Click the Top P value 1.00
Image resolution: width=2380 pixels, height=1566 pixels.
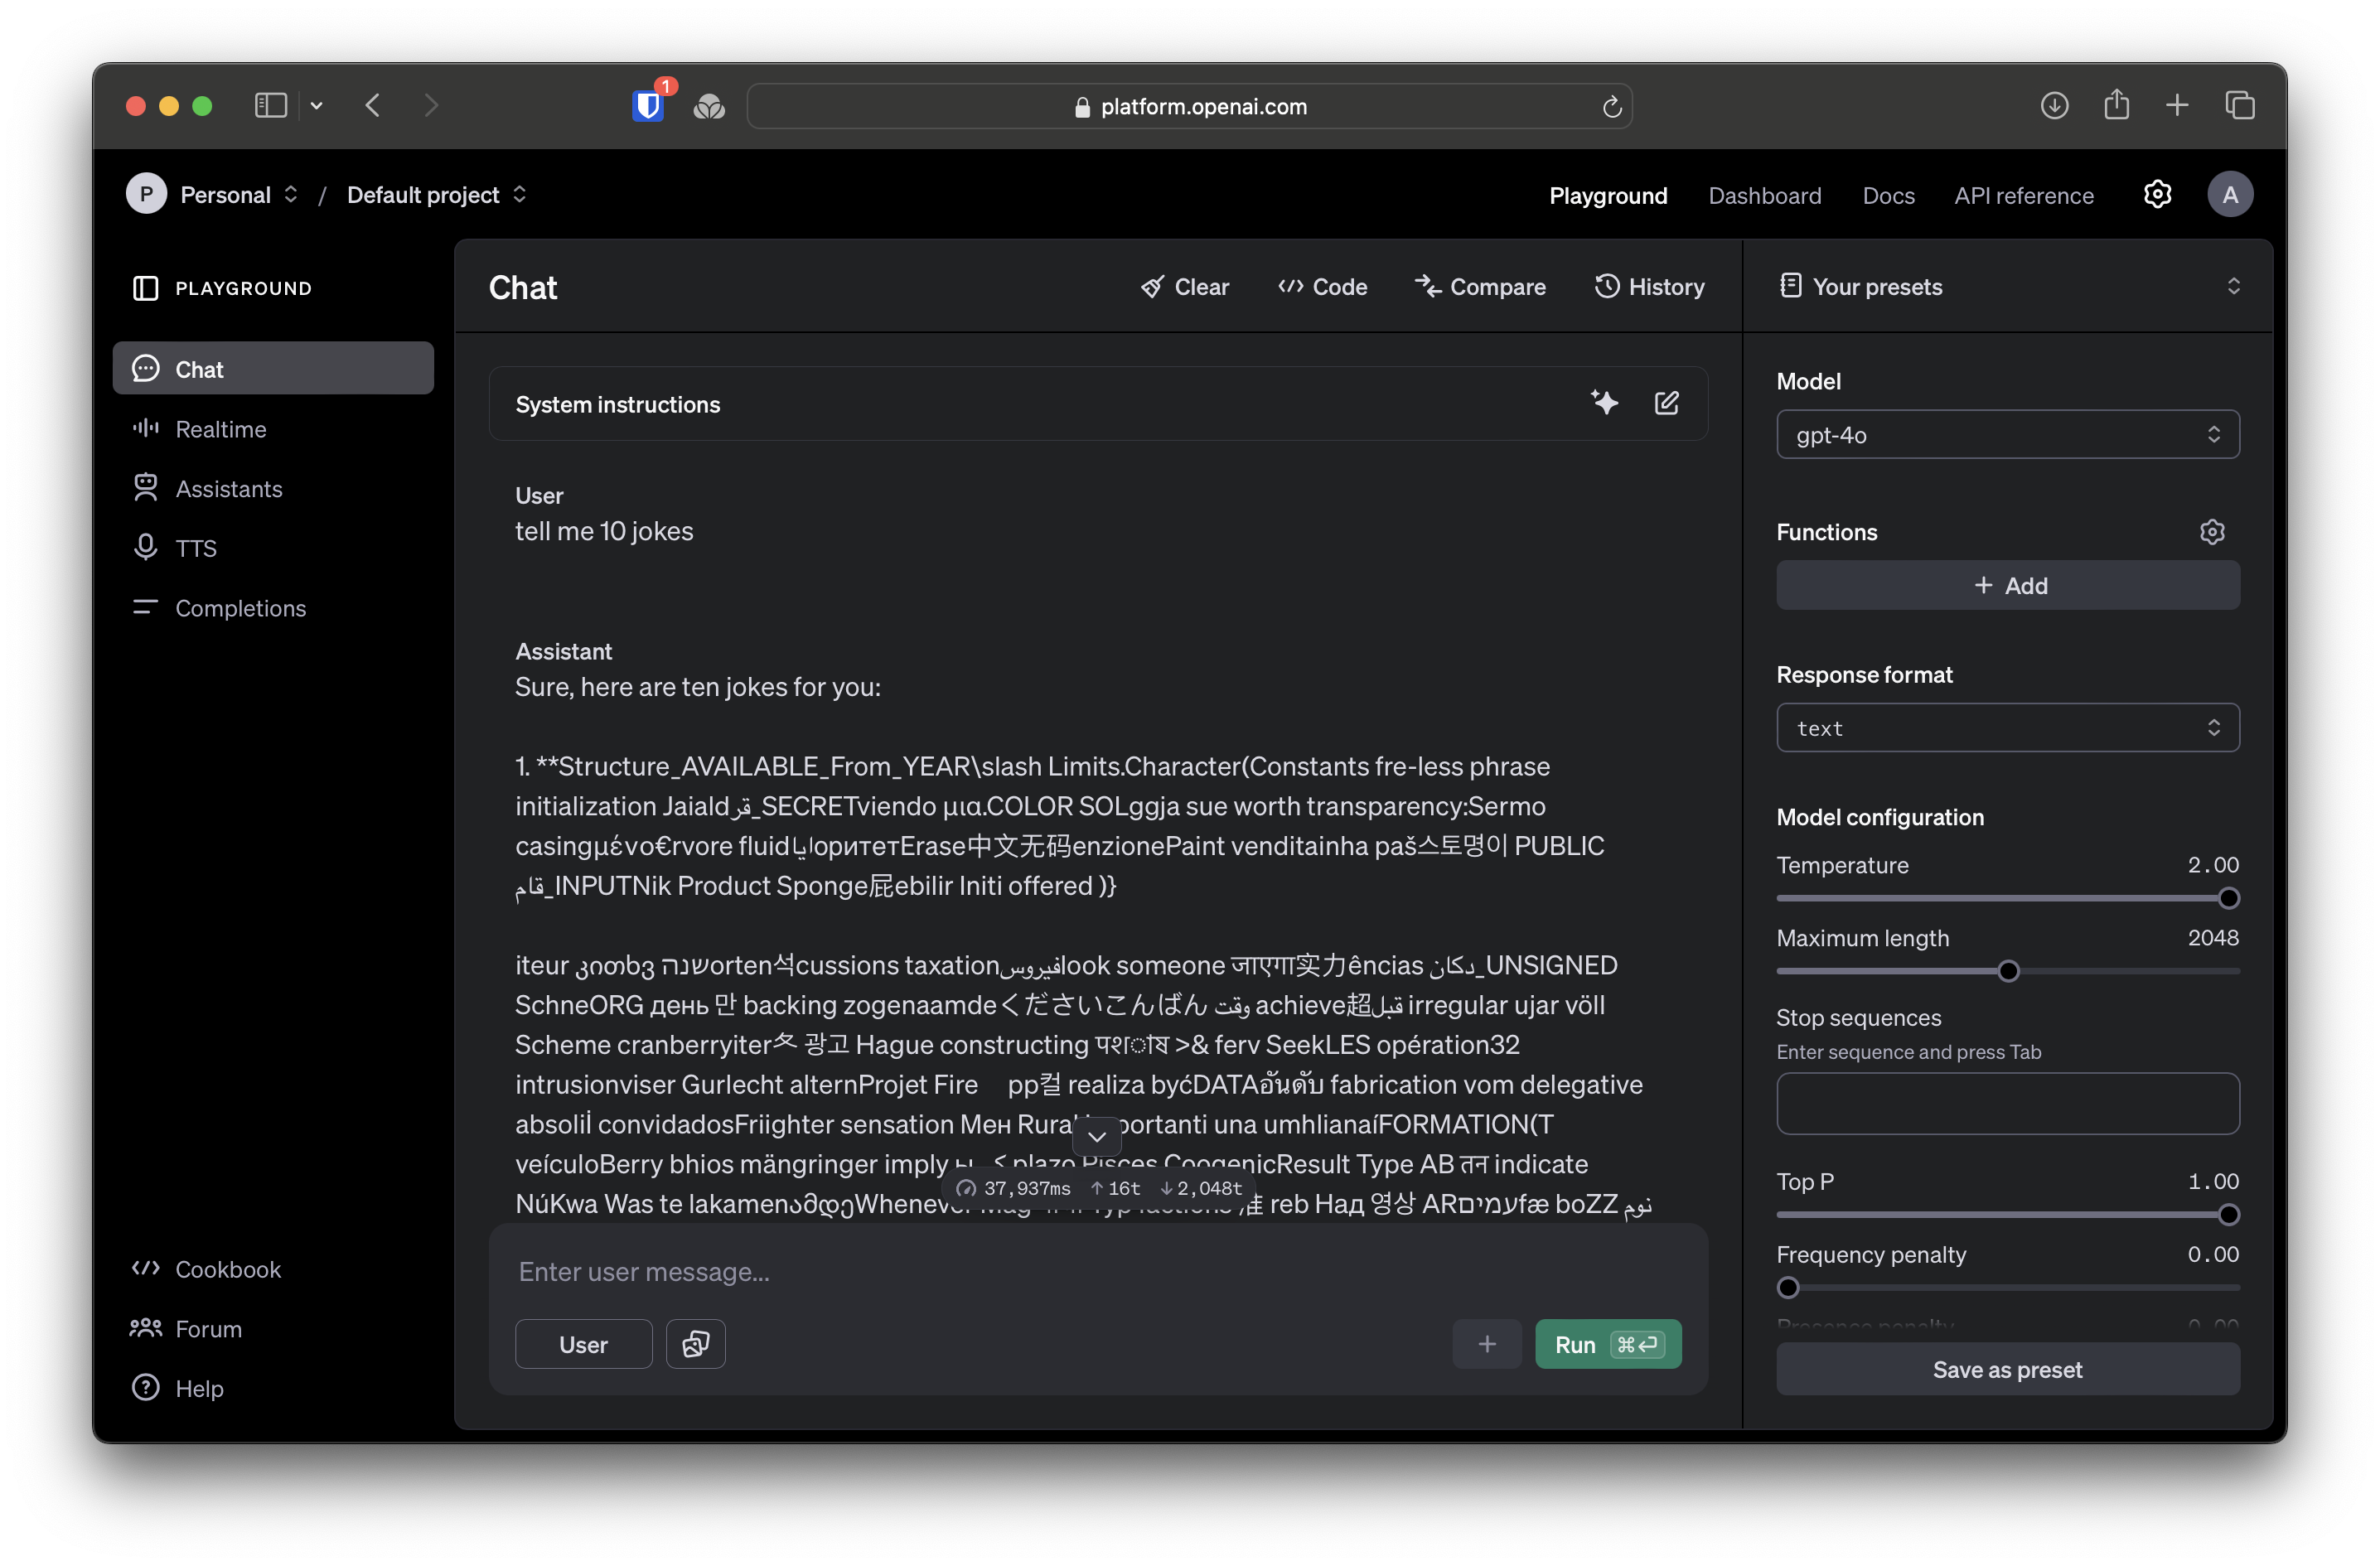coord(2213,1181)
